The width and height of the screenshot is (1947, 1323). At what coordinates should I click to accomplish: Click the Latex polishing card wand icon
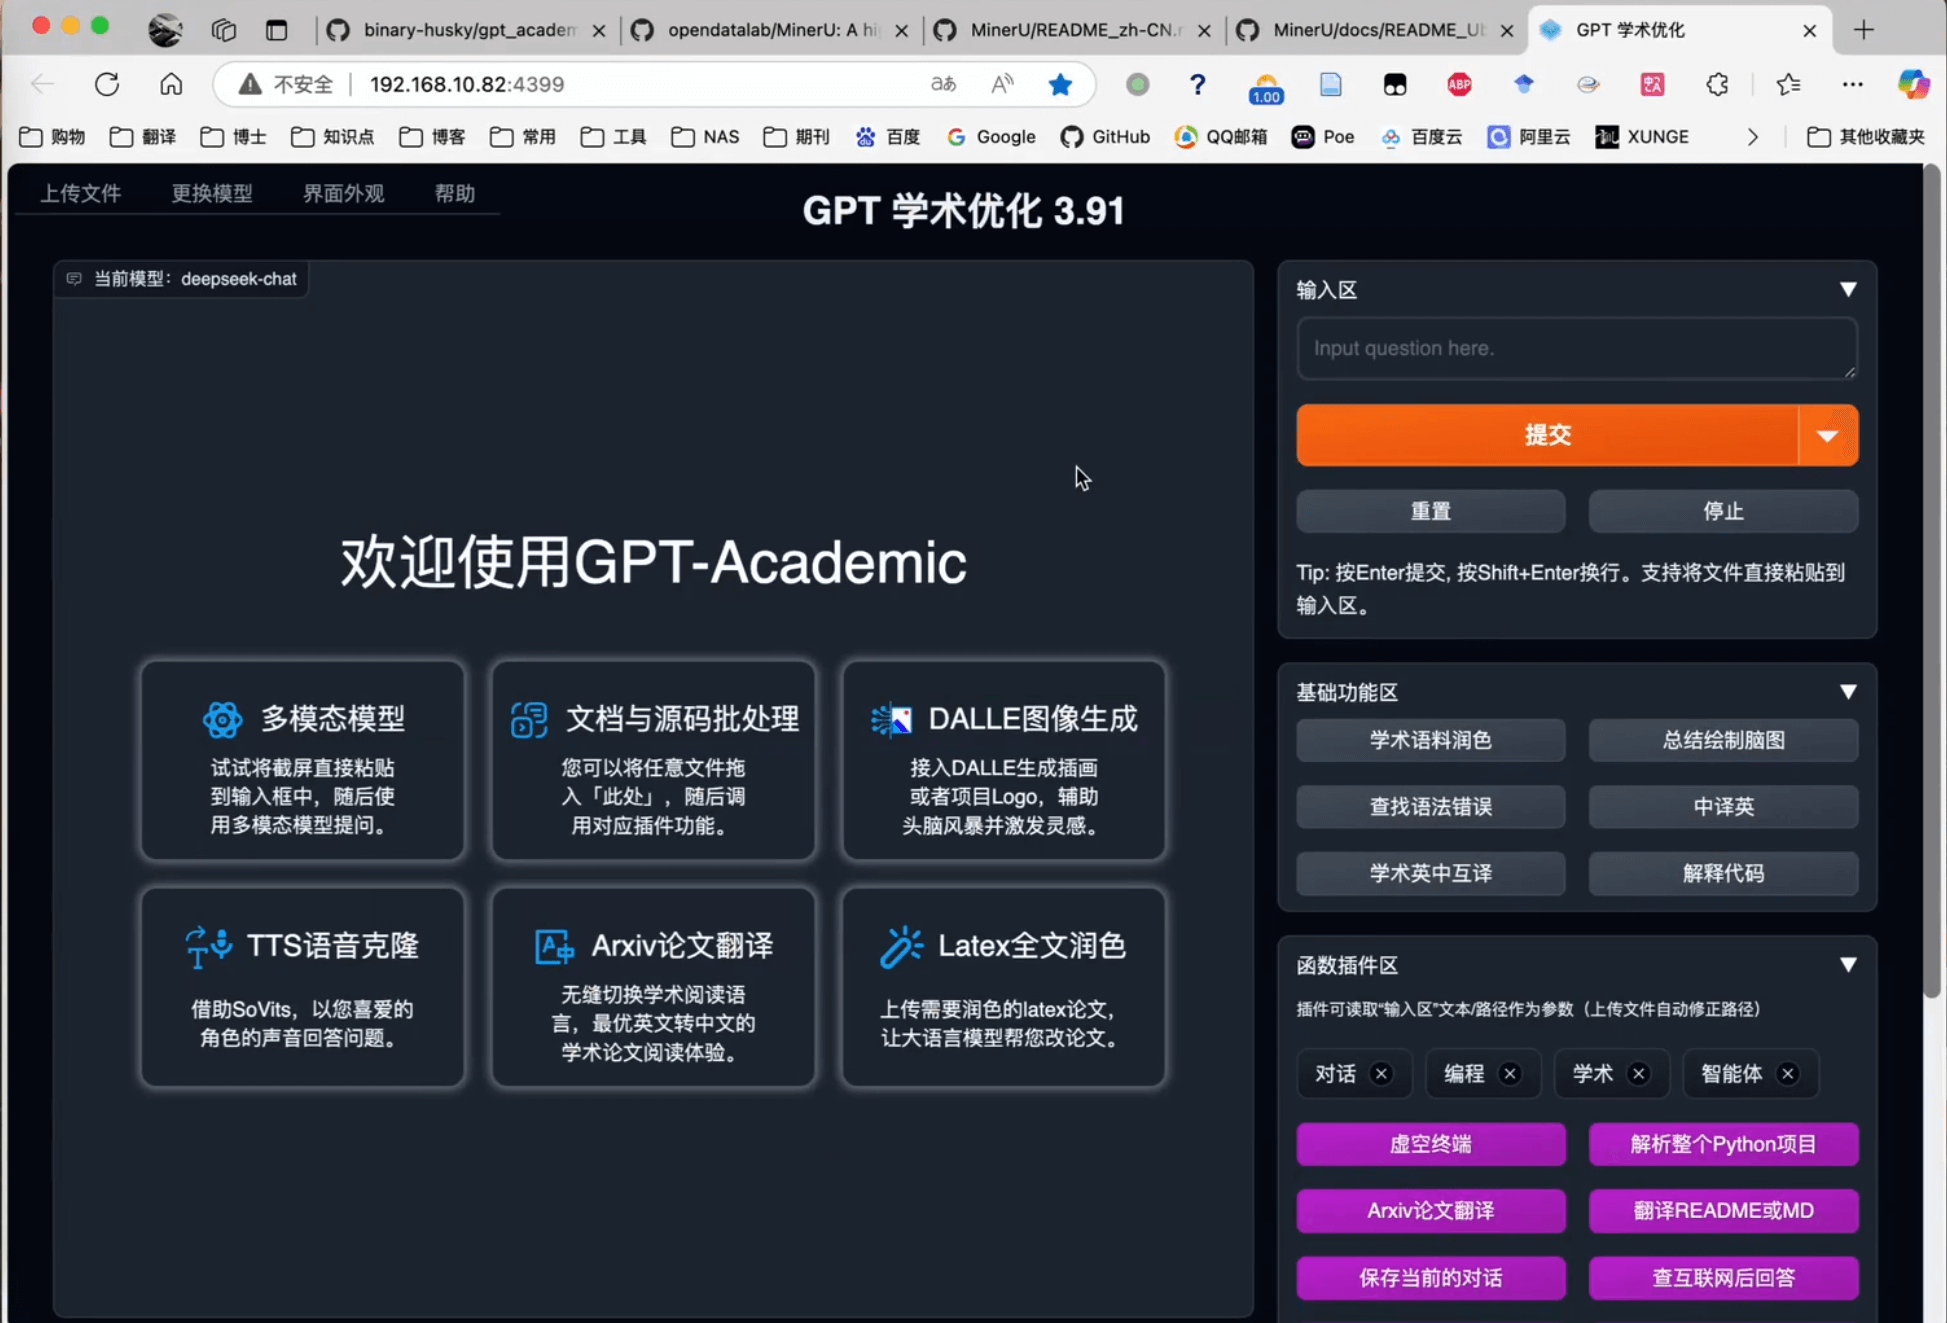pos(901,946)
